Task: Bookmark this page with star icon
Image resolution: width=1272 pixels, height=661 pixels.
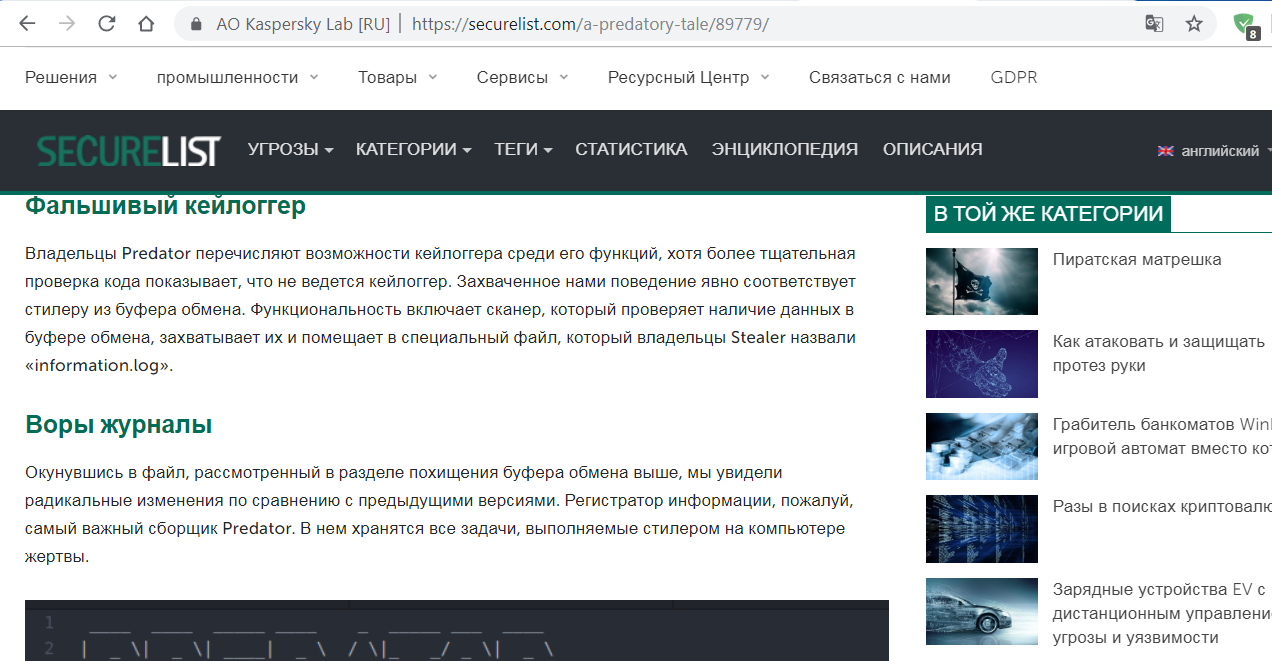Action: point(1194,24)
